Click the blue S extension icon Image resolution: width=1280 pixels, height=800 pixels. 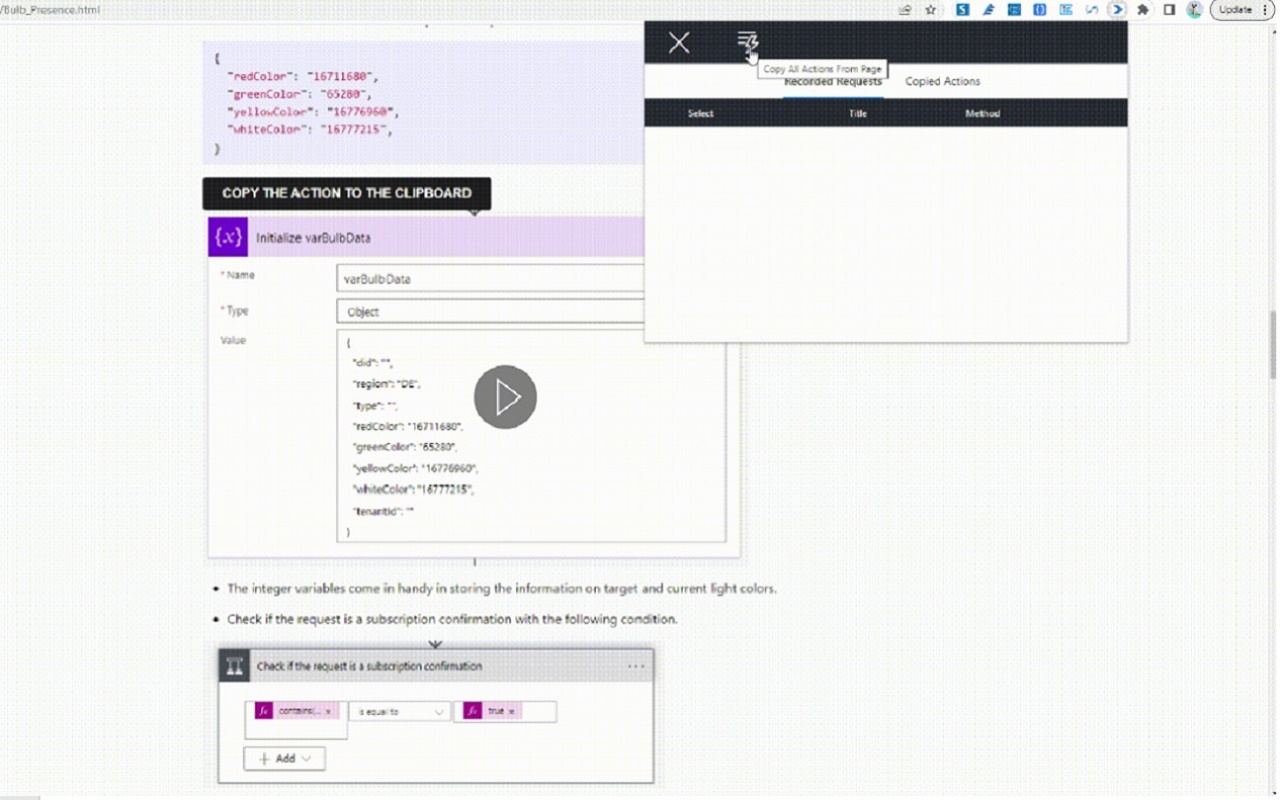[962, 9]
